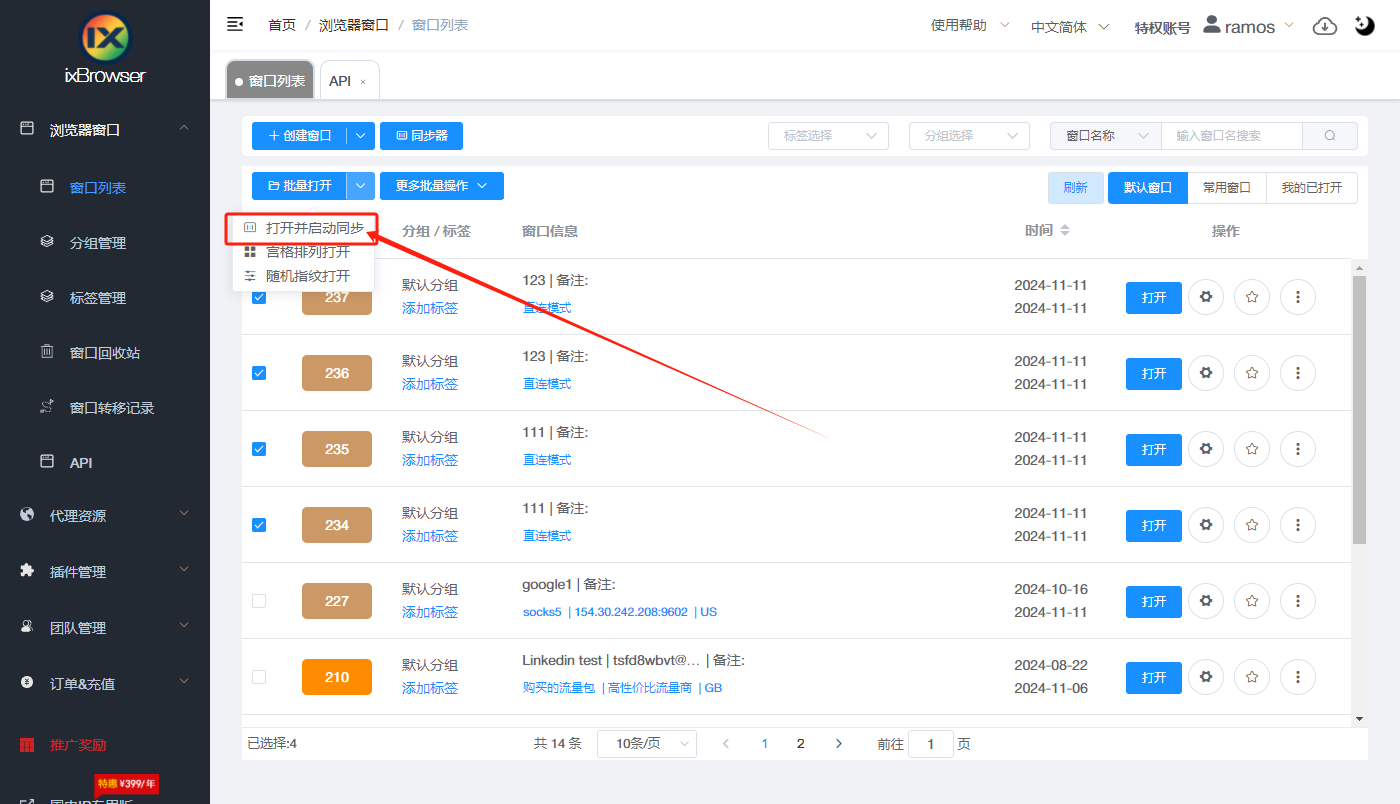This screenshot has height=804, width=1400.
Task: Star window 237 as favorite
Action: pos(1252,297)
